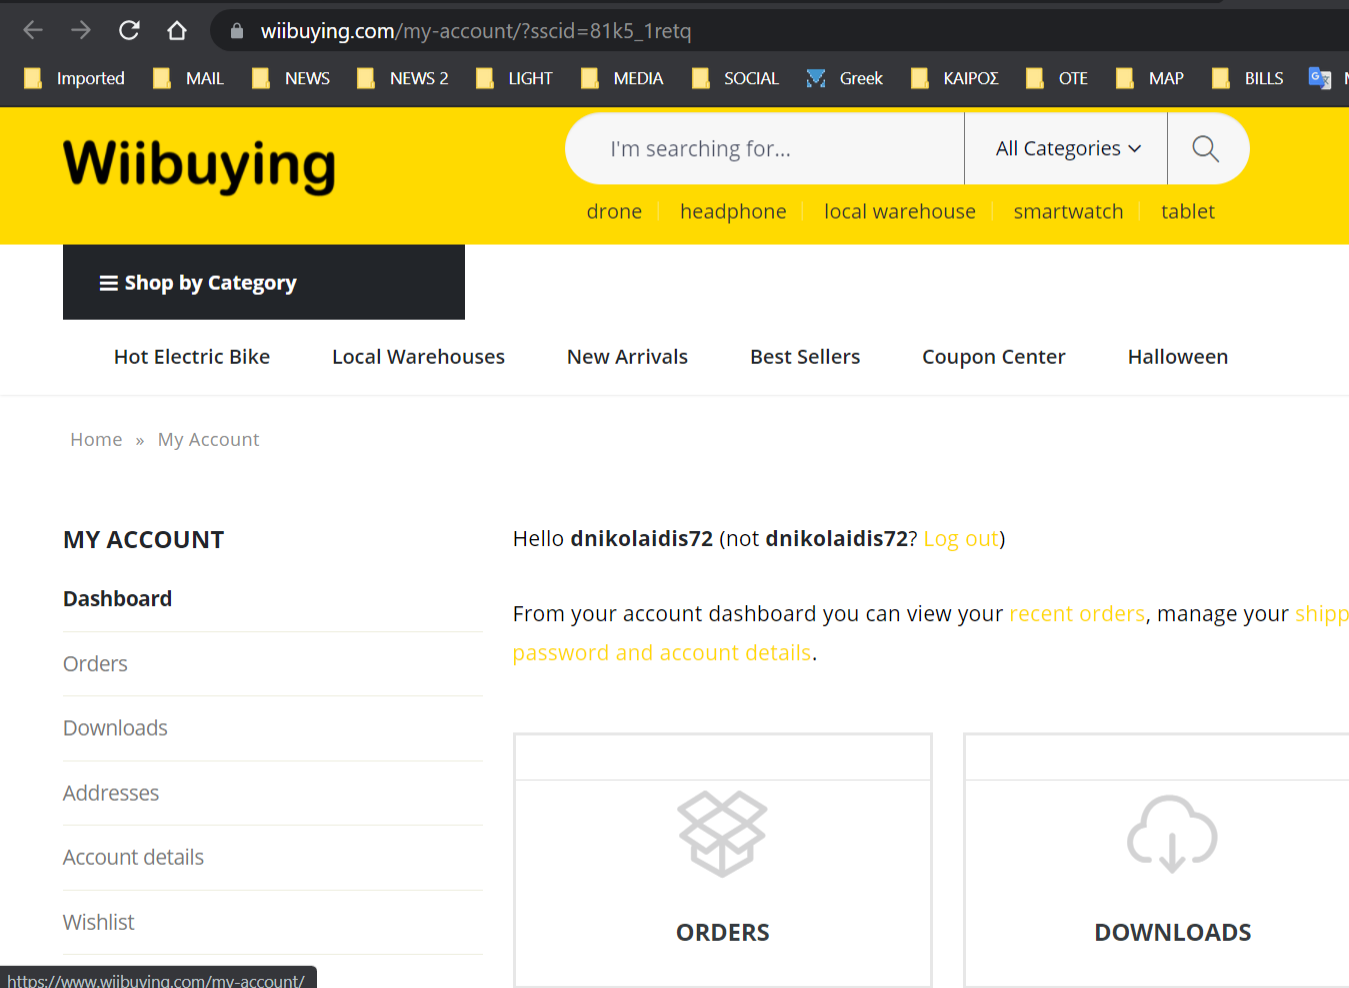1349x988 pixels.
Task: Open Coupon Center menu item
Action: click(x=993, y=357)
